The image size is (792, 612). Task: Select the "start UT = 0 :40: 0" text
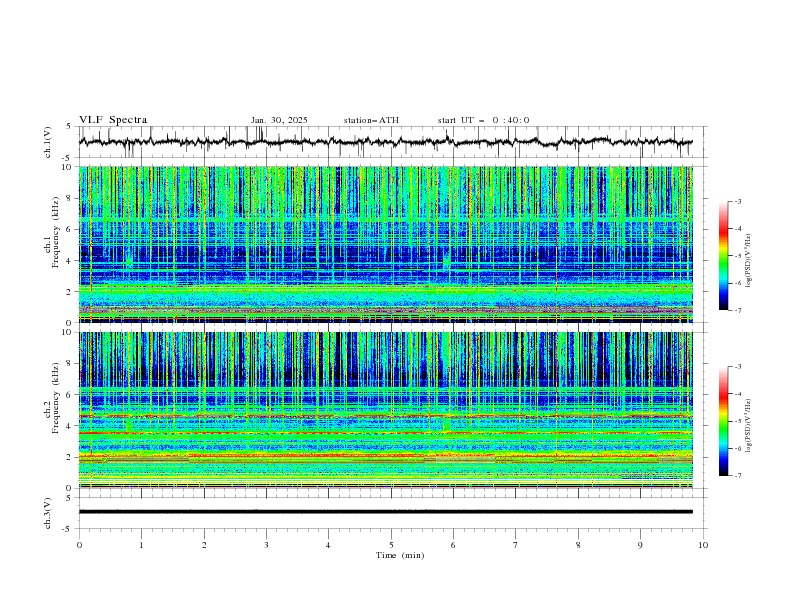(483, 120)
